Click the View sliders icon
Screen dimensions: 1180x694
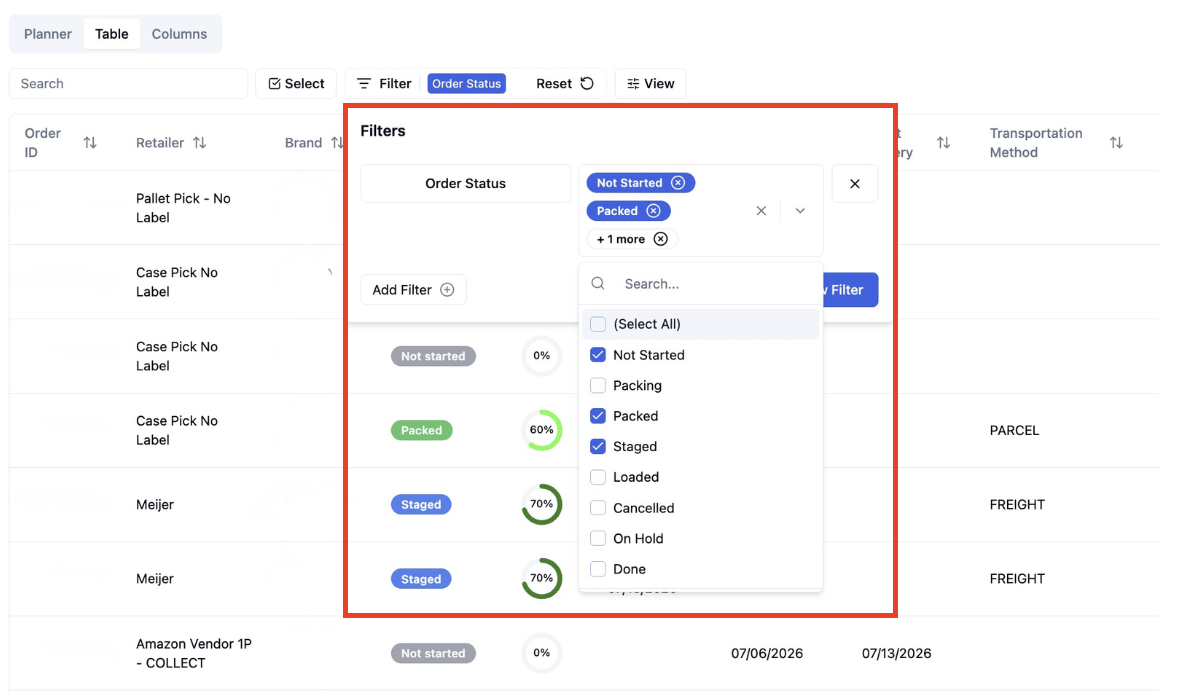(633, 84)
